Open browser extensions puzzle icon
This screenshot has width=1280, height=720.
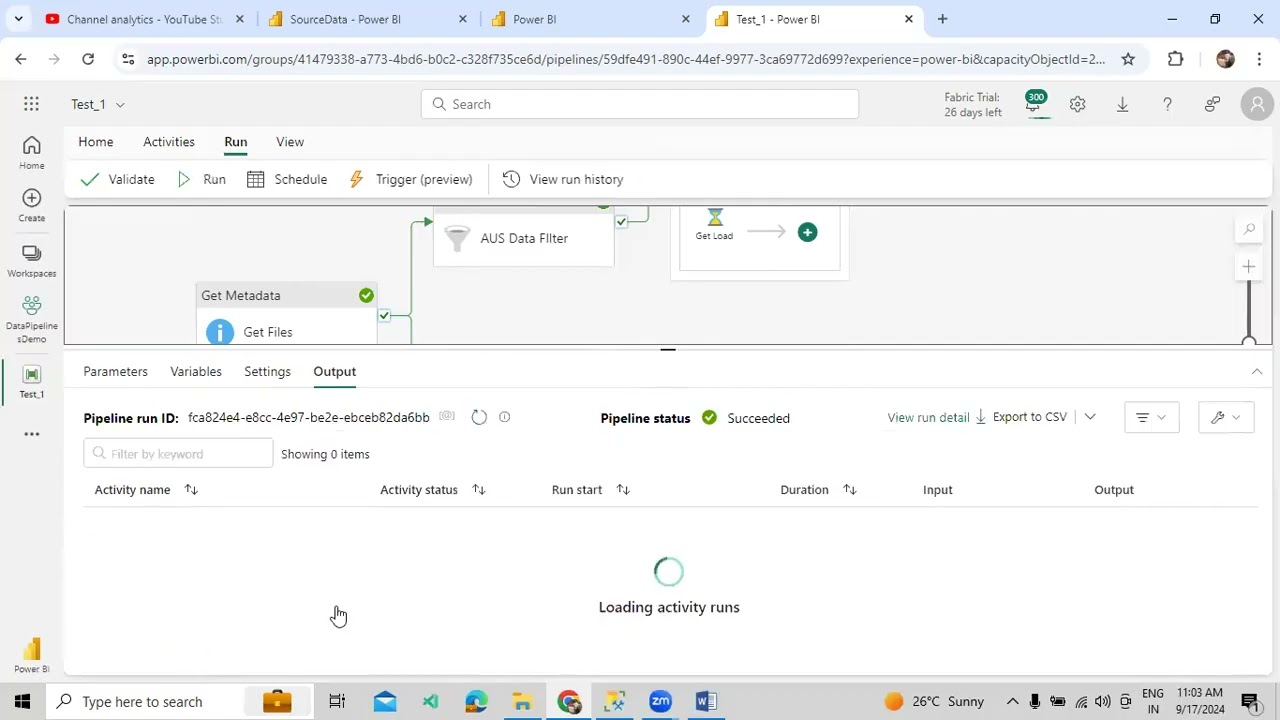(x=1175, y=59)
